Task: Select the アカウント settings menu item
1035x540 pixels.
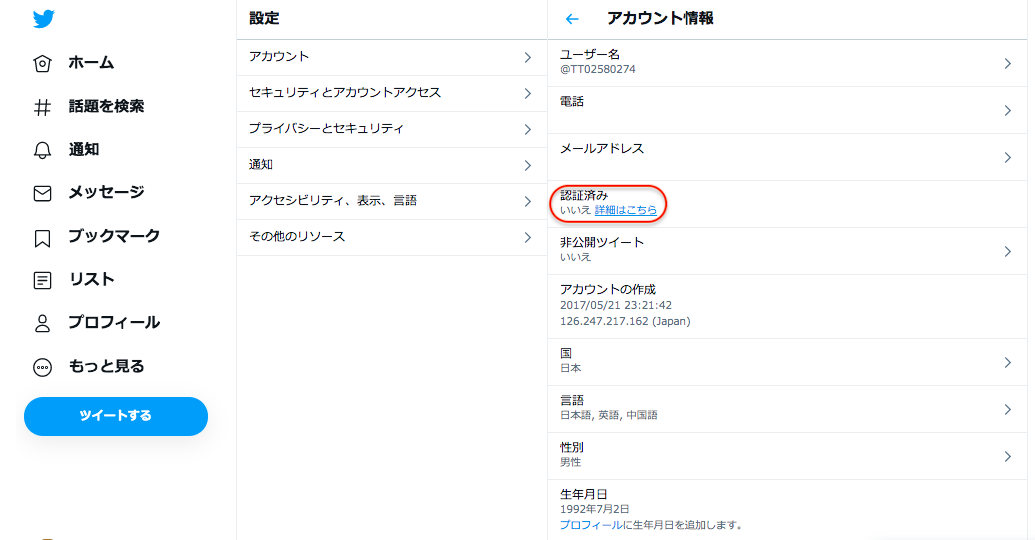Action: click(x=391, y=57)
